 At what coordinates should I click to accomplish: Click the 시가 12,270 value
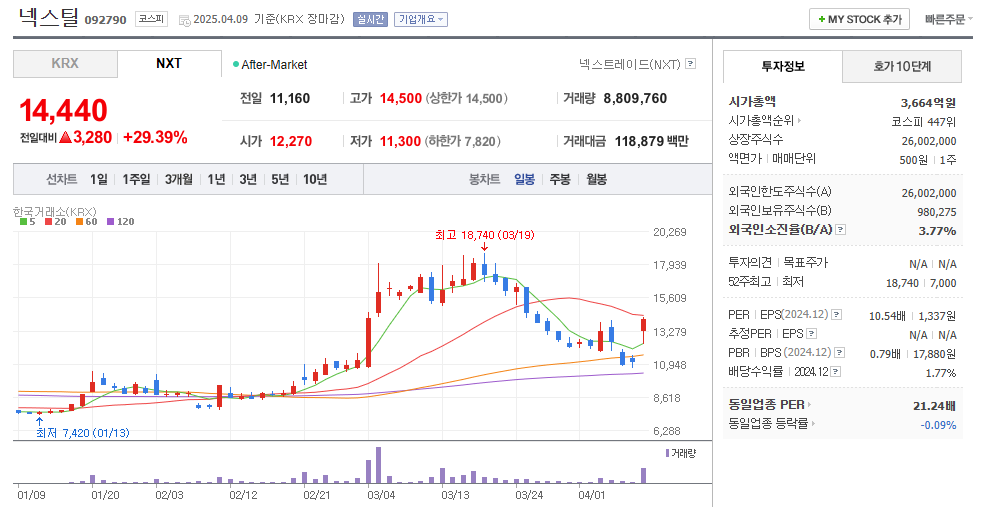click(x=291, y=141)
